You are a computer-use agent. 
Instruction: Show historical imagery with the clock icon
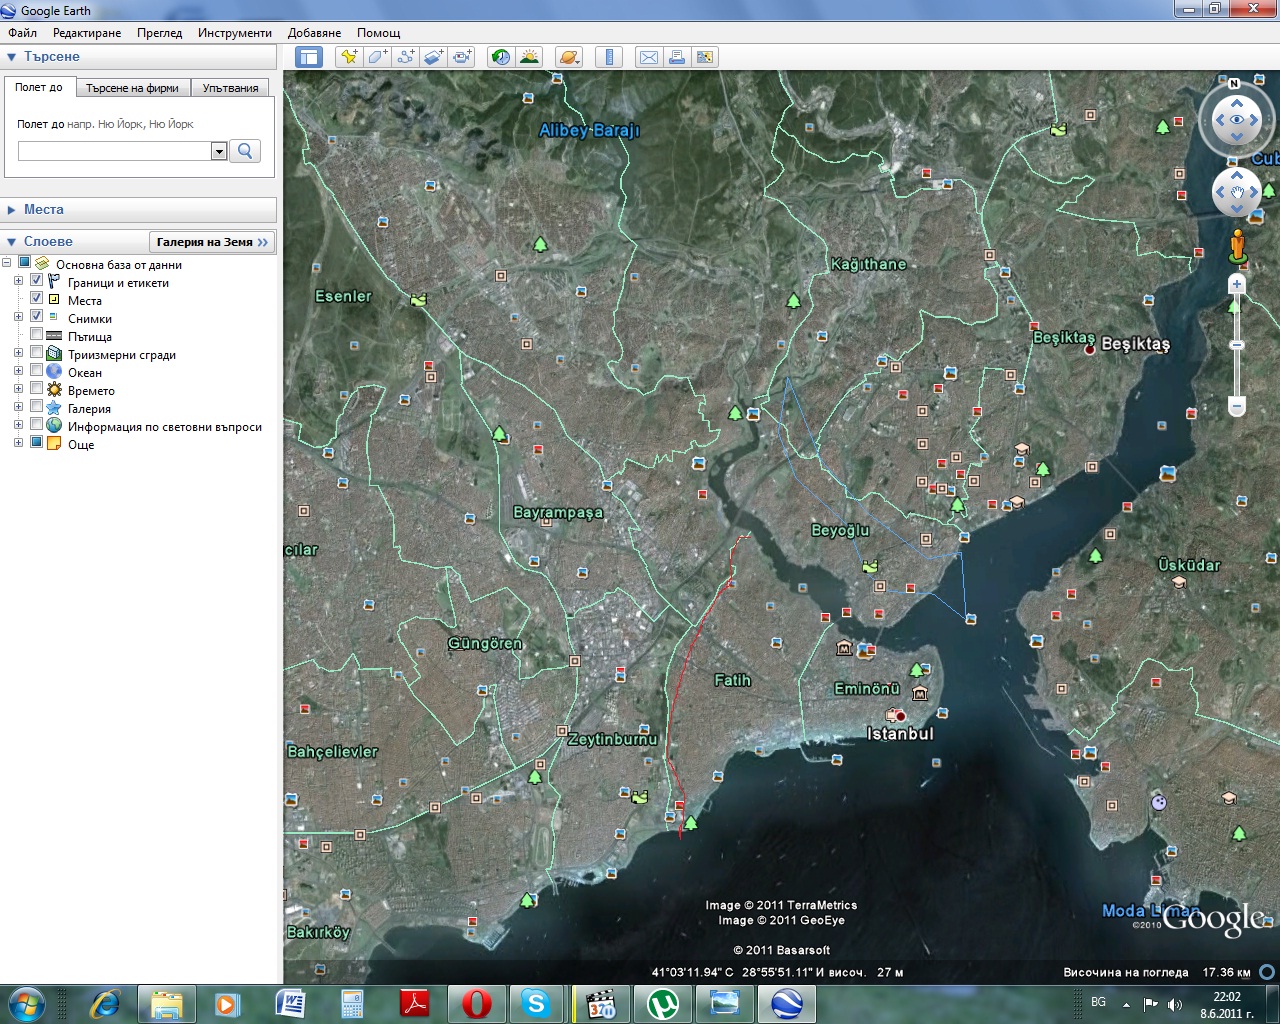coord(501,57)
